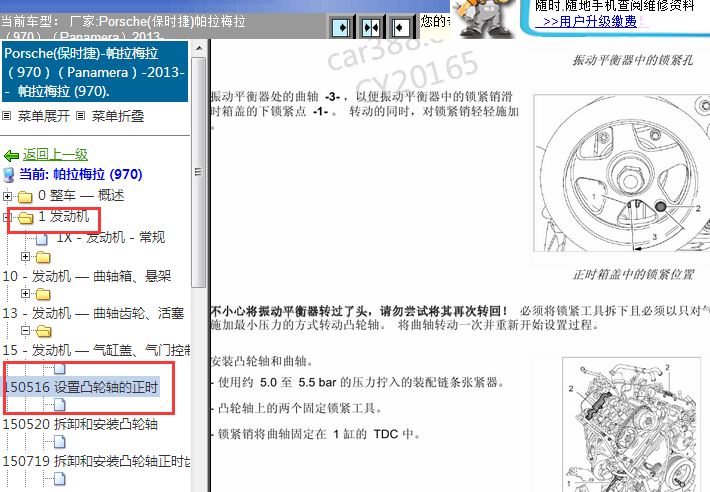Click page icon above 150719 entry
710x492 pixels.
pos(60,442)
